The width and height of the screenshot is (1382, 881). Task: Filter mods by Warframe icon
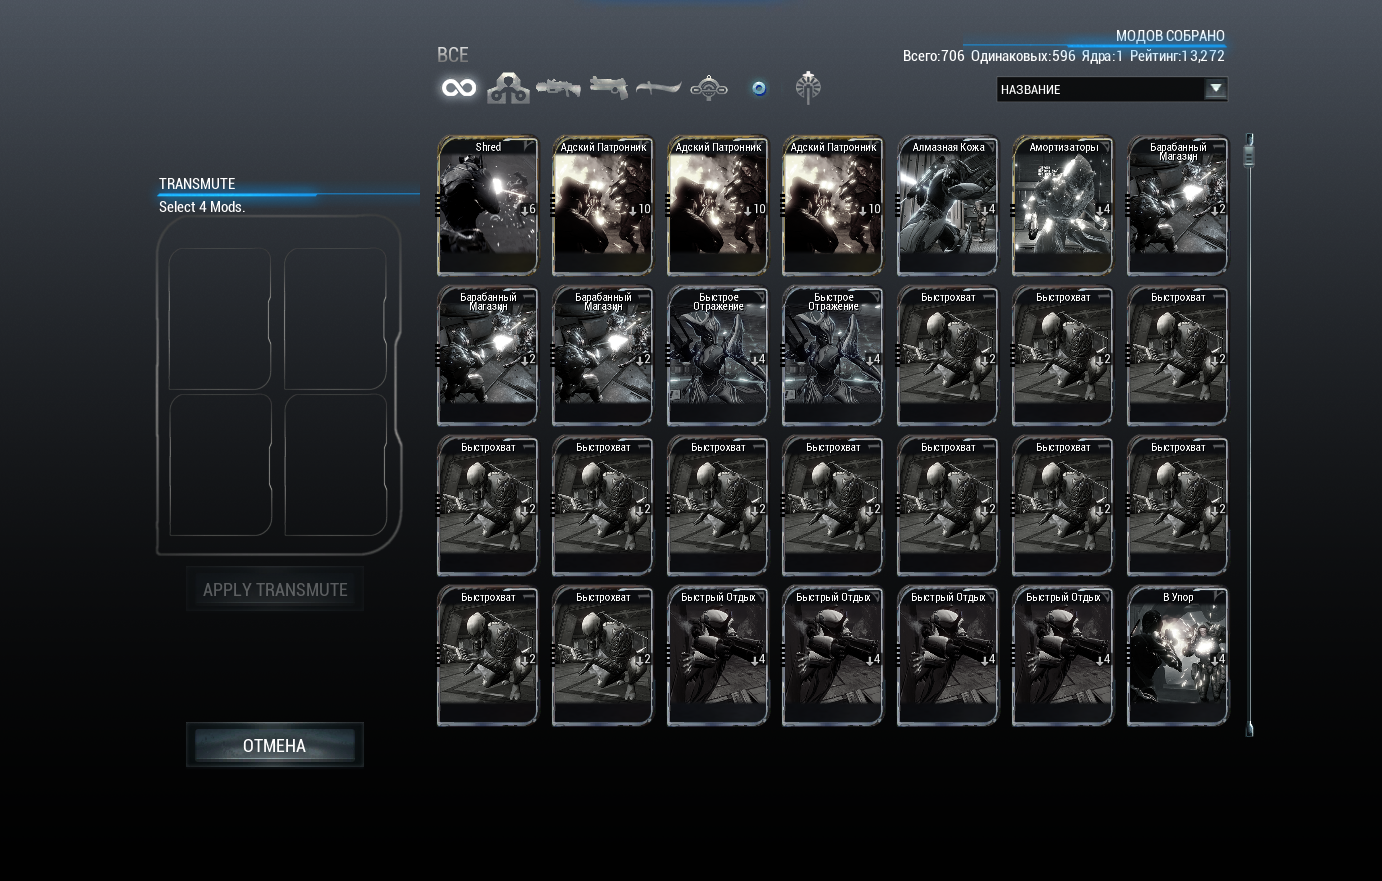(x=508, y=88)
